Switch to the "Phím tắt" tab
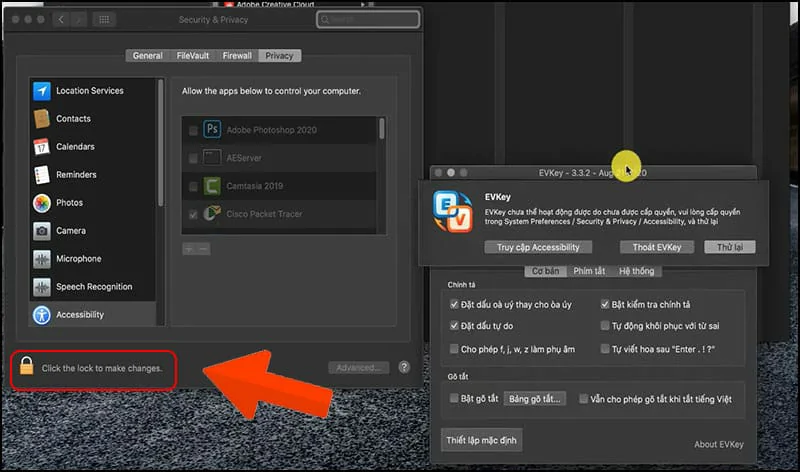 (589, 271)
